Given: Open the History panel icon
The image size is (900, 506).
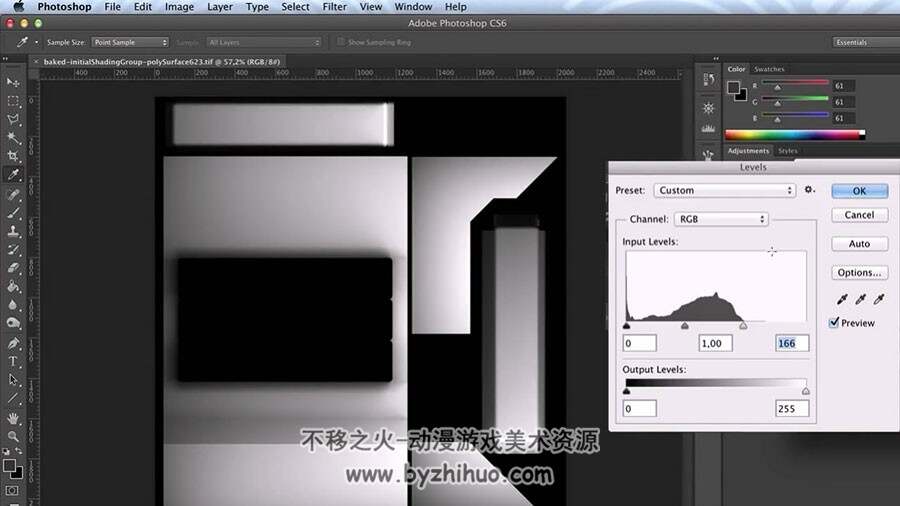Looking at the screenshot, I should (x=709, y=80).
